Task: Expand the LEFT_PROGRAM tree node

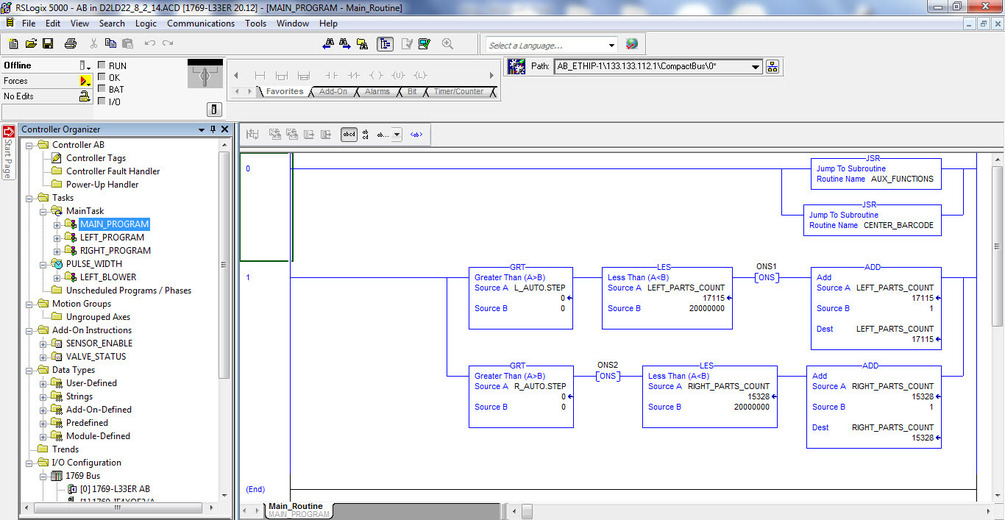Action: (x=57, y=237)
